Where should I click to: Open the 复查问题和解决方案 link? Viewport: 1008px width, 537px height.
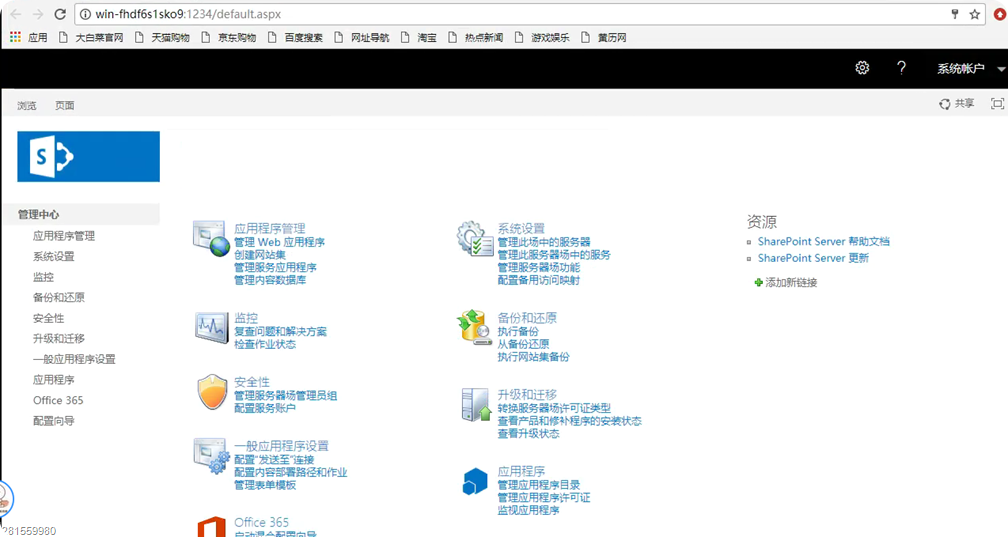point(280,332)
